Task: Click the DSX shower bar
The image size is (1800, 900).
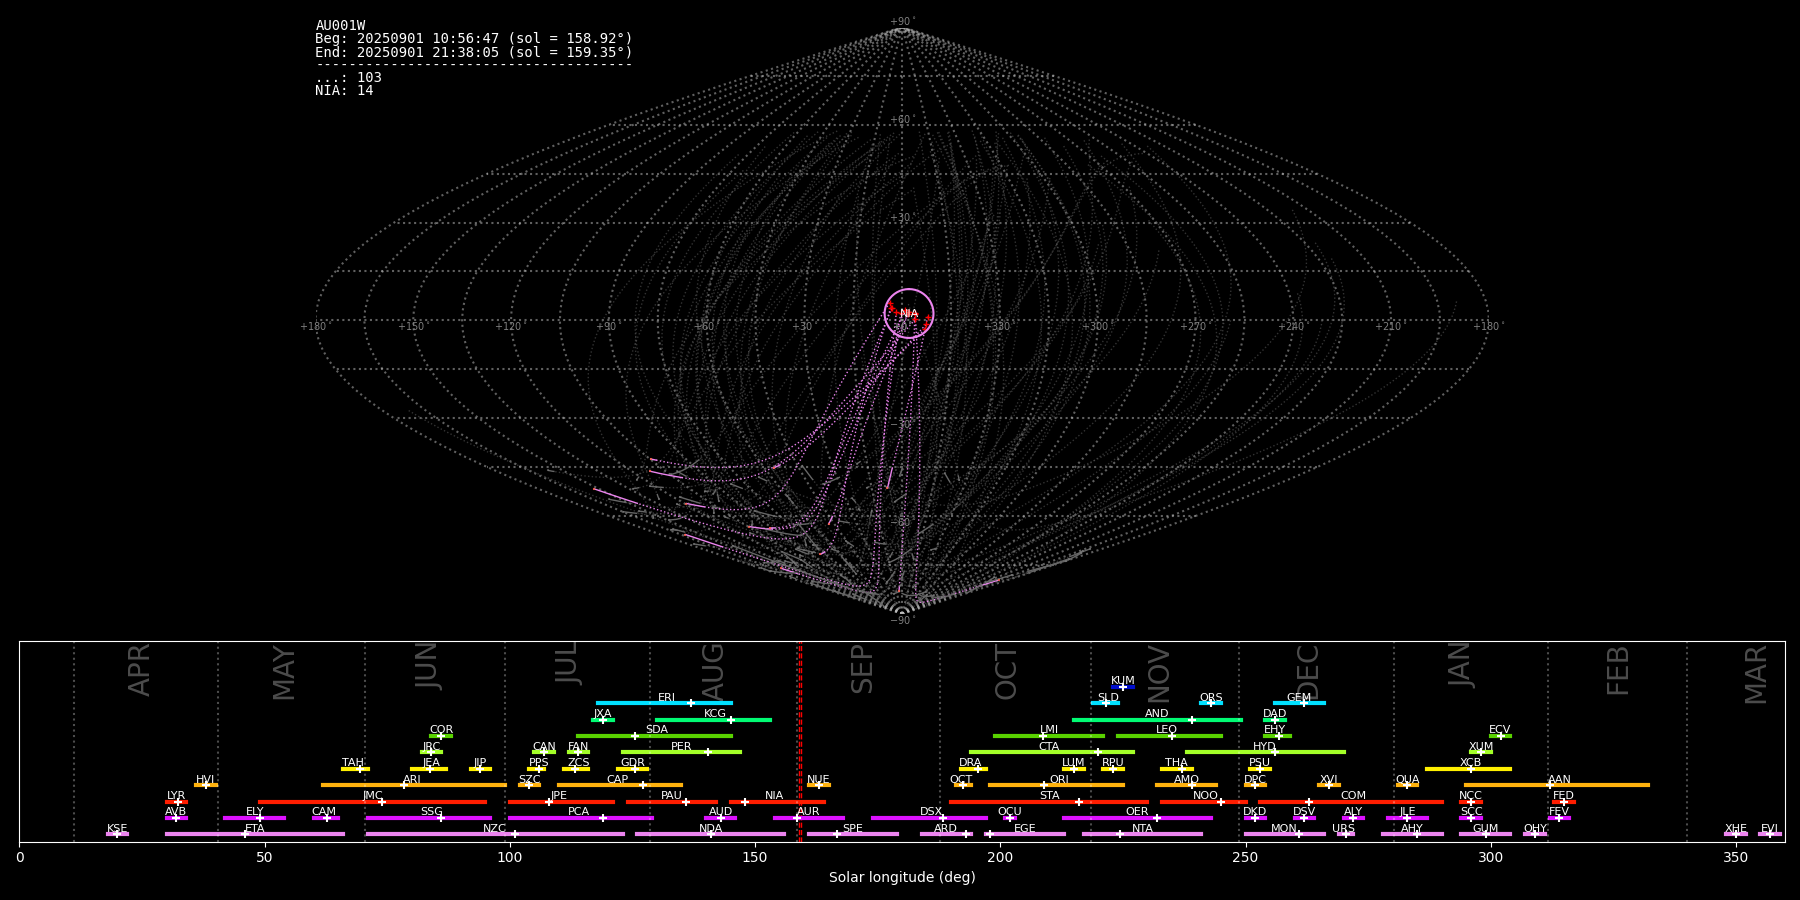Action: [929, 818]
